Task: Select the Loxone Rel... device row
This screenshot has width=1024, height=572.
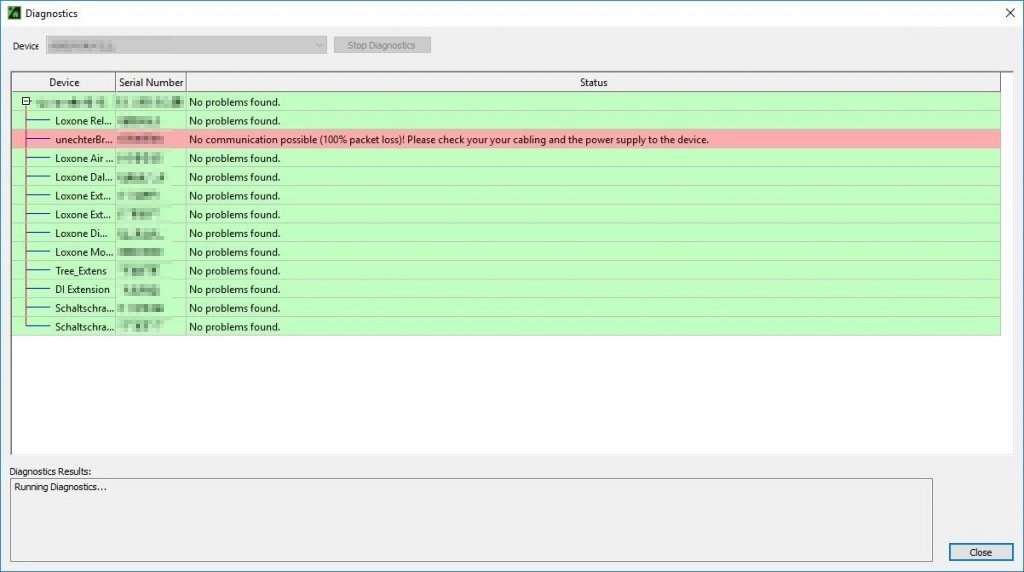Action: (x=83, y=121)
